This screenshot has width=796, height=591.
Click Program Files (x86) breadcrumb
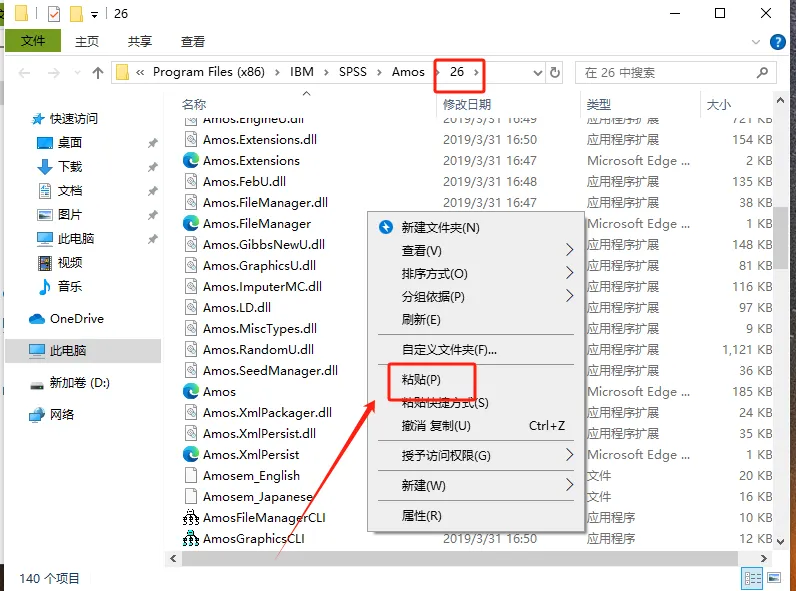click(x=209, y=72)
